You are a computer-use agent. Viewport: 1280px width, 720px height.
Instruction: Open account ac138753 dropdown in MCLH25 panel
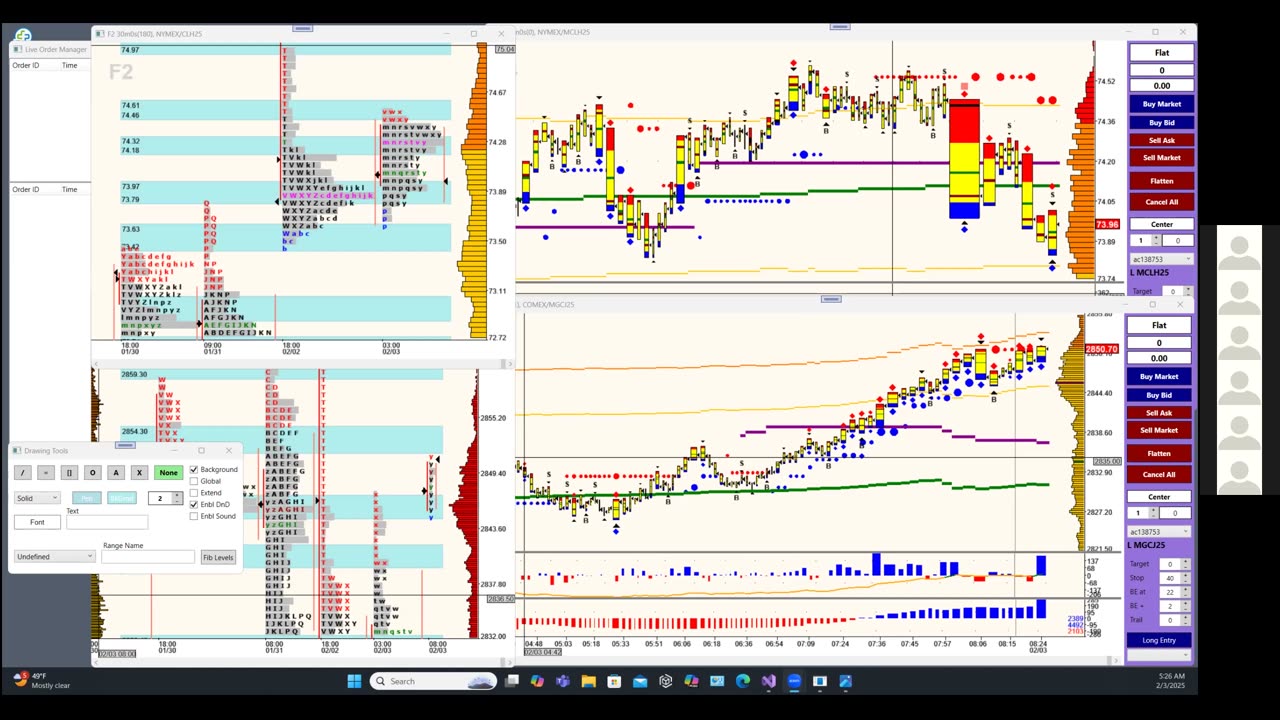tap(1162, 259)
